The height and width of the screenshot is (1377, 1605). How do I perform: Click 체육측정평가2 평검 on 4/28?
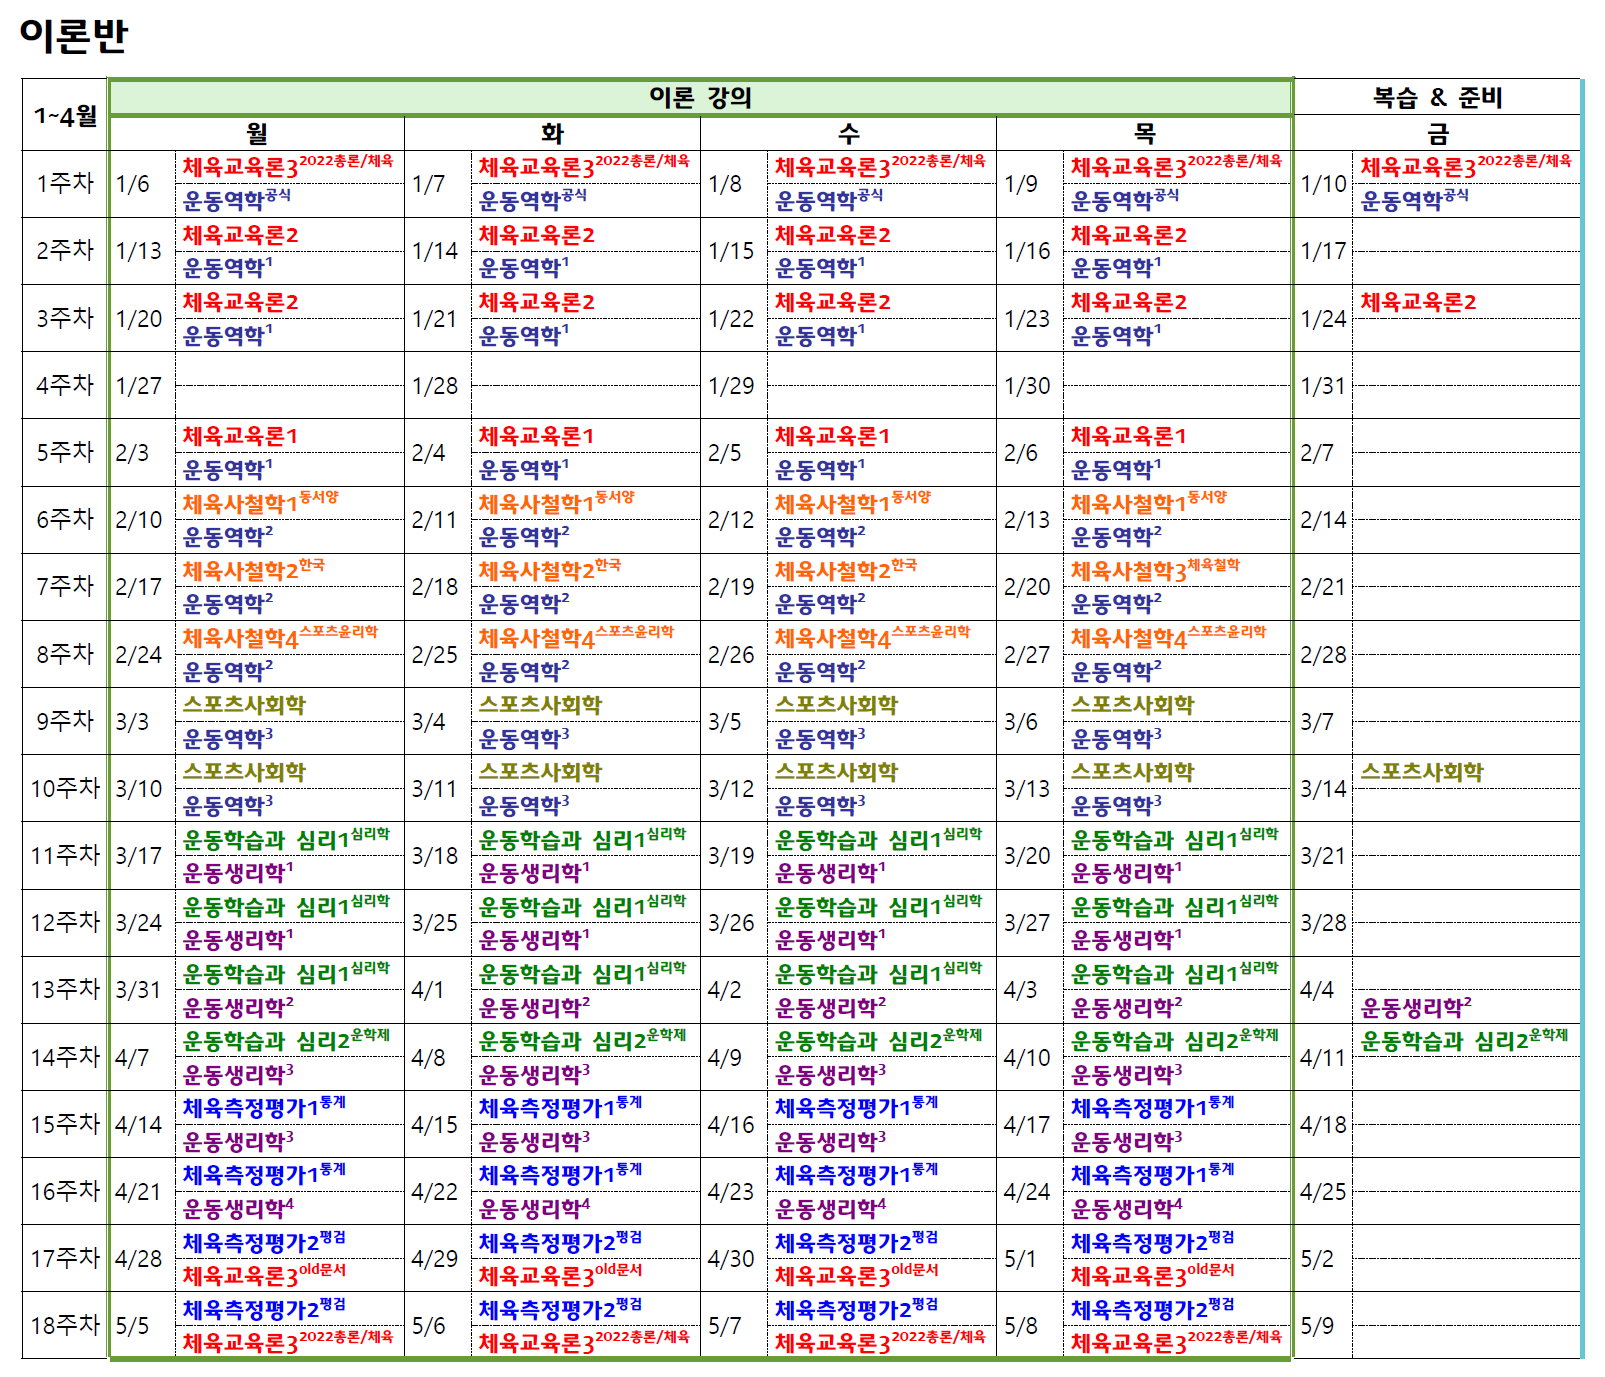[x=264, y=1242]
